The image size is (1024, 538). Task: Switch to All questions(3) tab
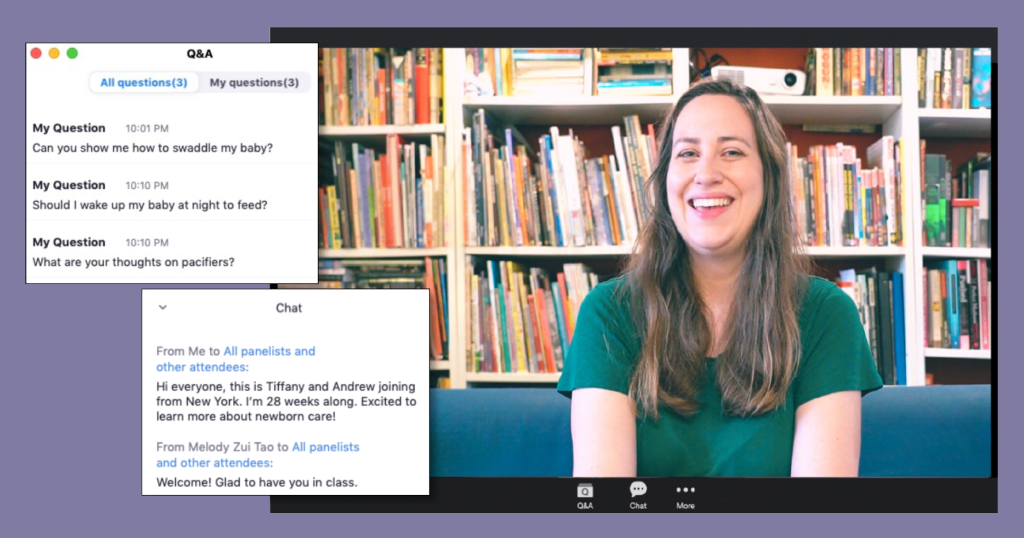pos(144,82)
